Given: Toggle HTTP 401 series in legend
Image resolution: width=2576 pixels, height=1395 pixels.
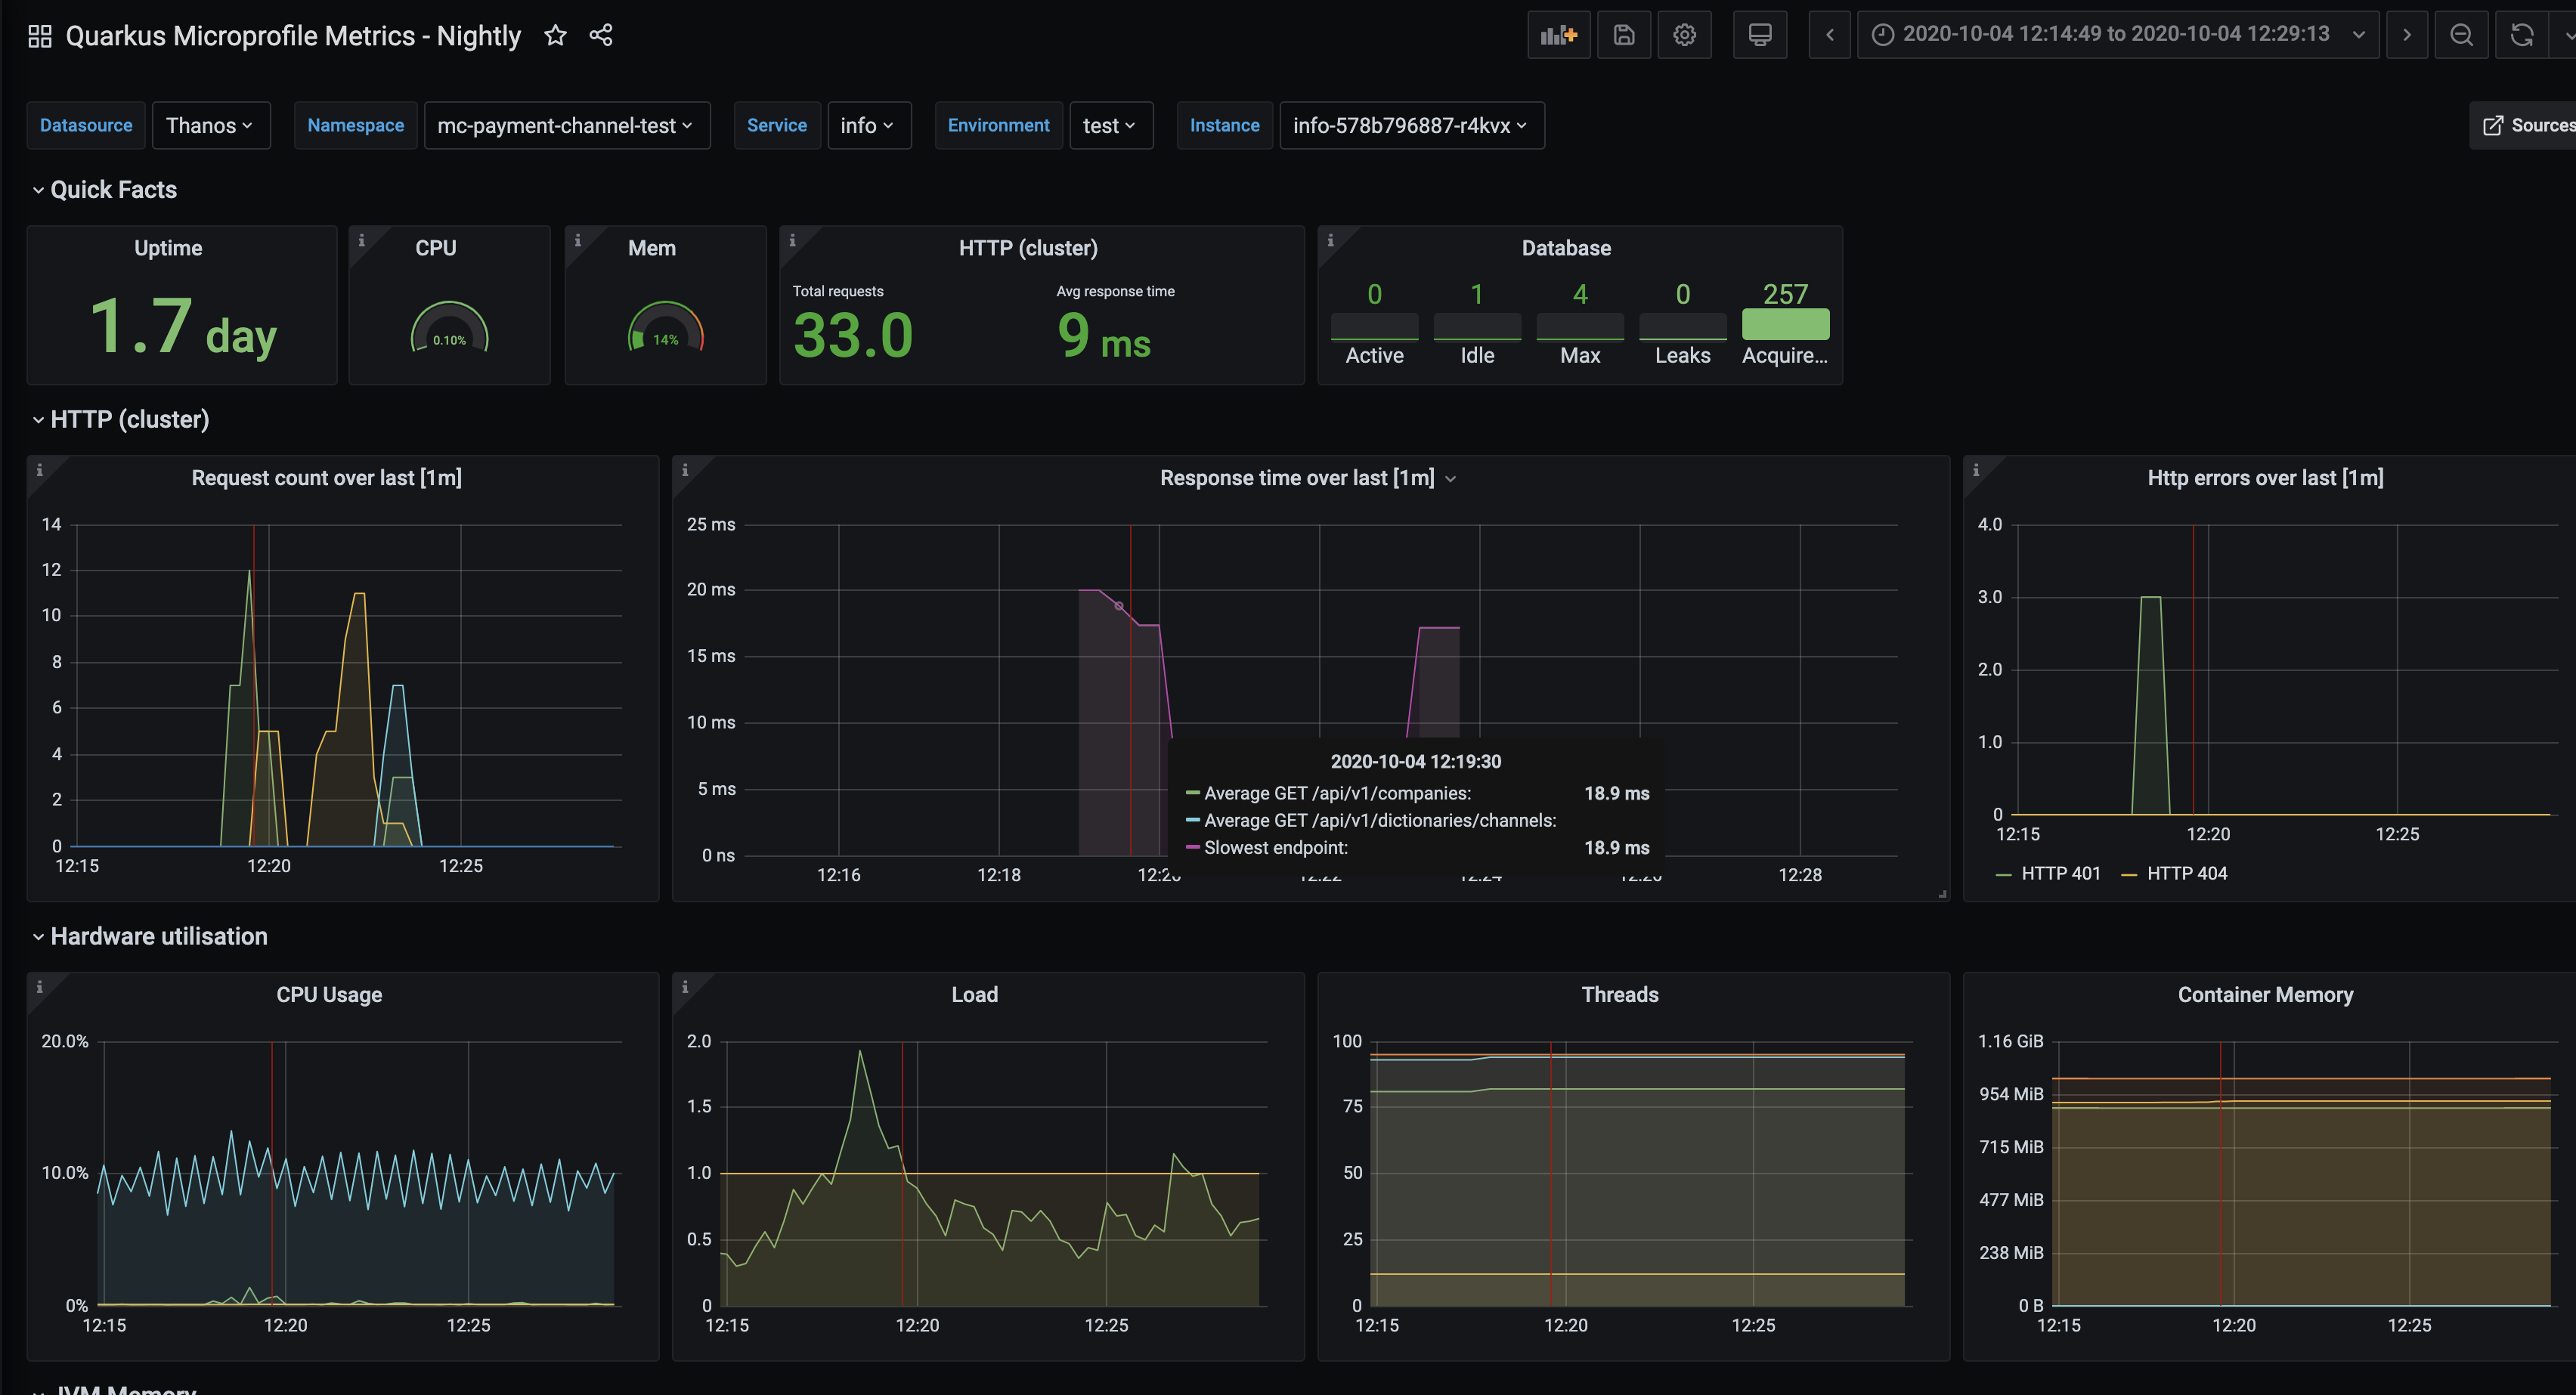Looking at the screenshot, I should 2059,873.
